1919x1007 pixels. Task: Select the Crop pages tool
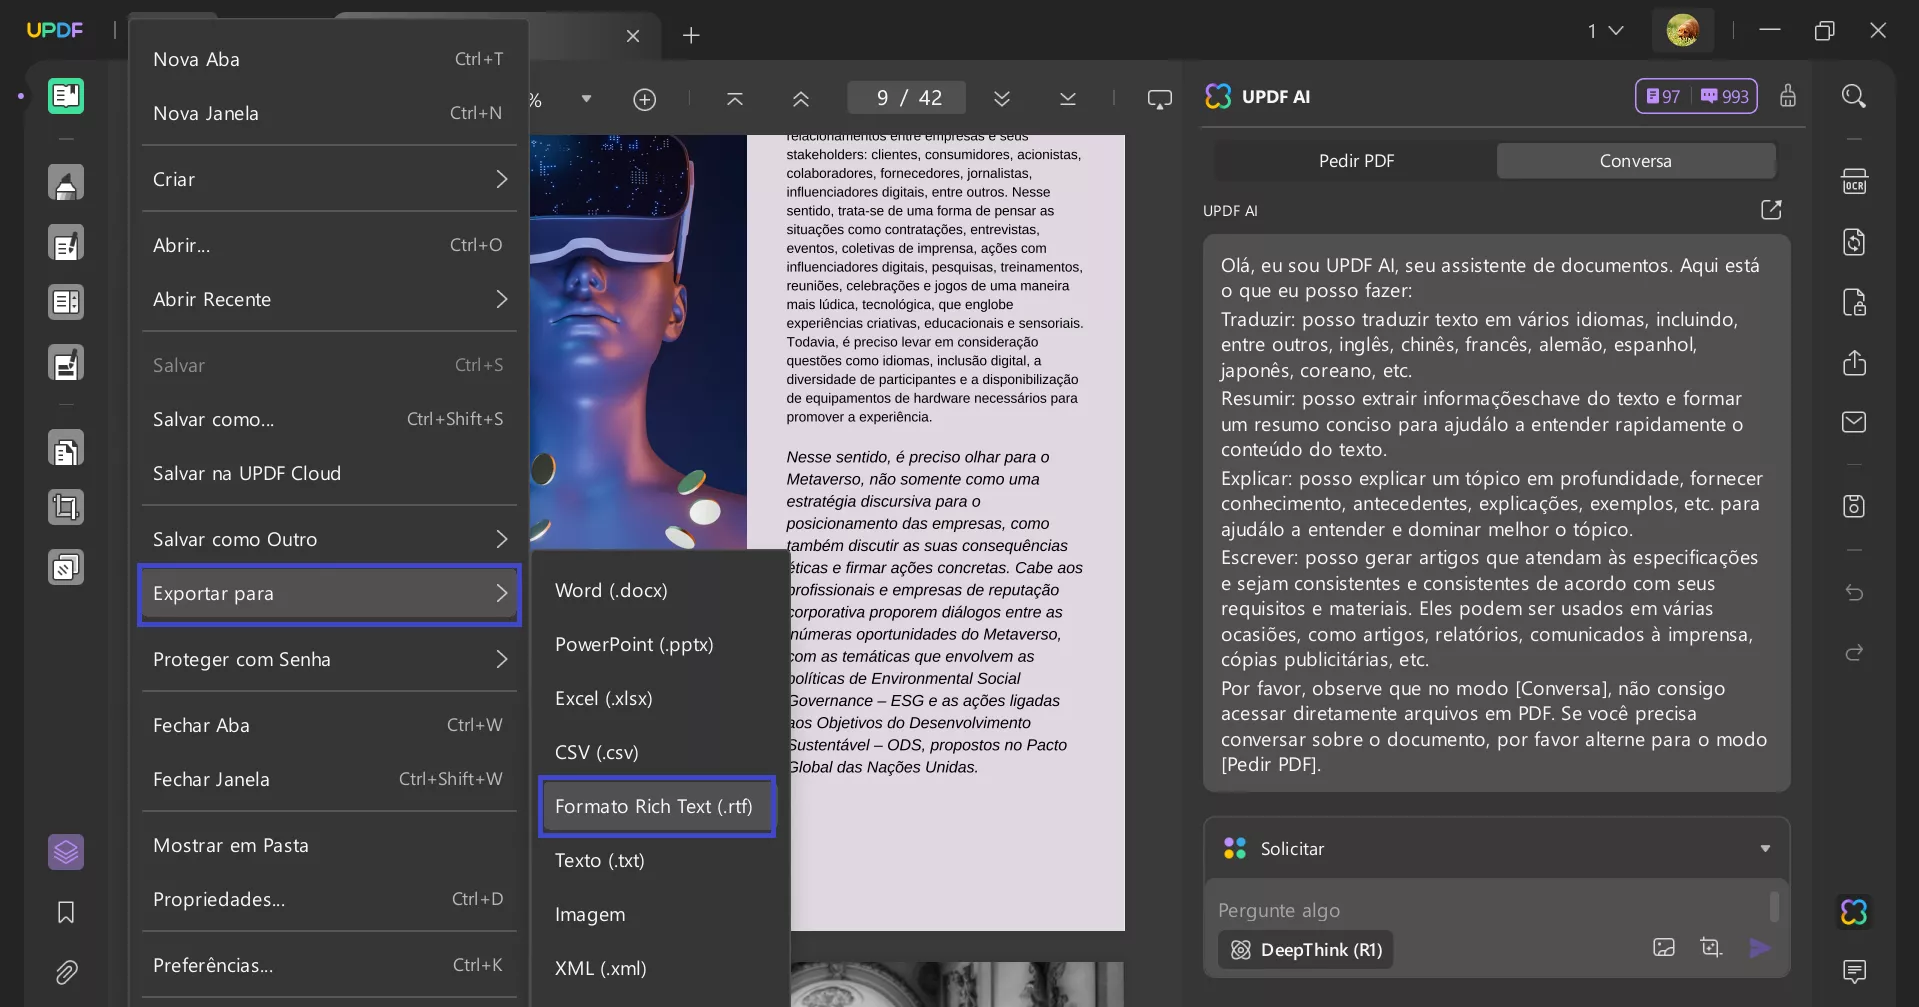(x=66, y=507)
